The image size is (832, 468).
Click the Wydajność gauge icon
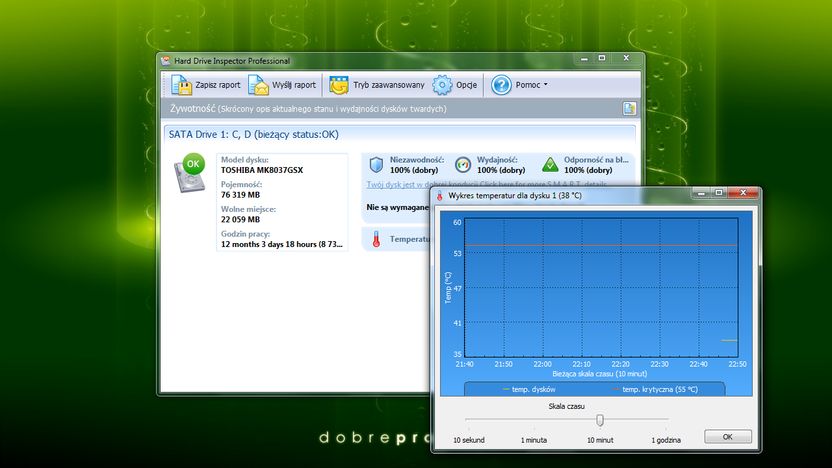463,165
